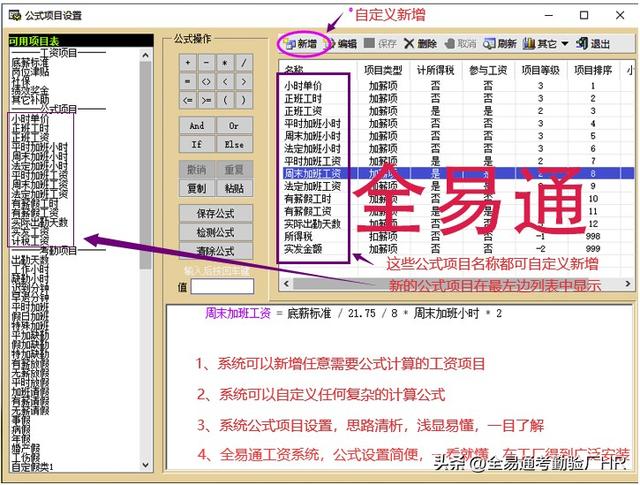Insert the greater-than > operator
The image size is (640, 485).
pyautogui.click(x=244, y=82)
